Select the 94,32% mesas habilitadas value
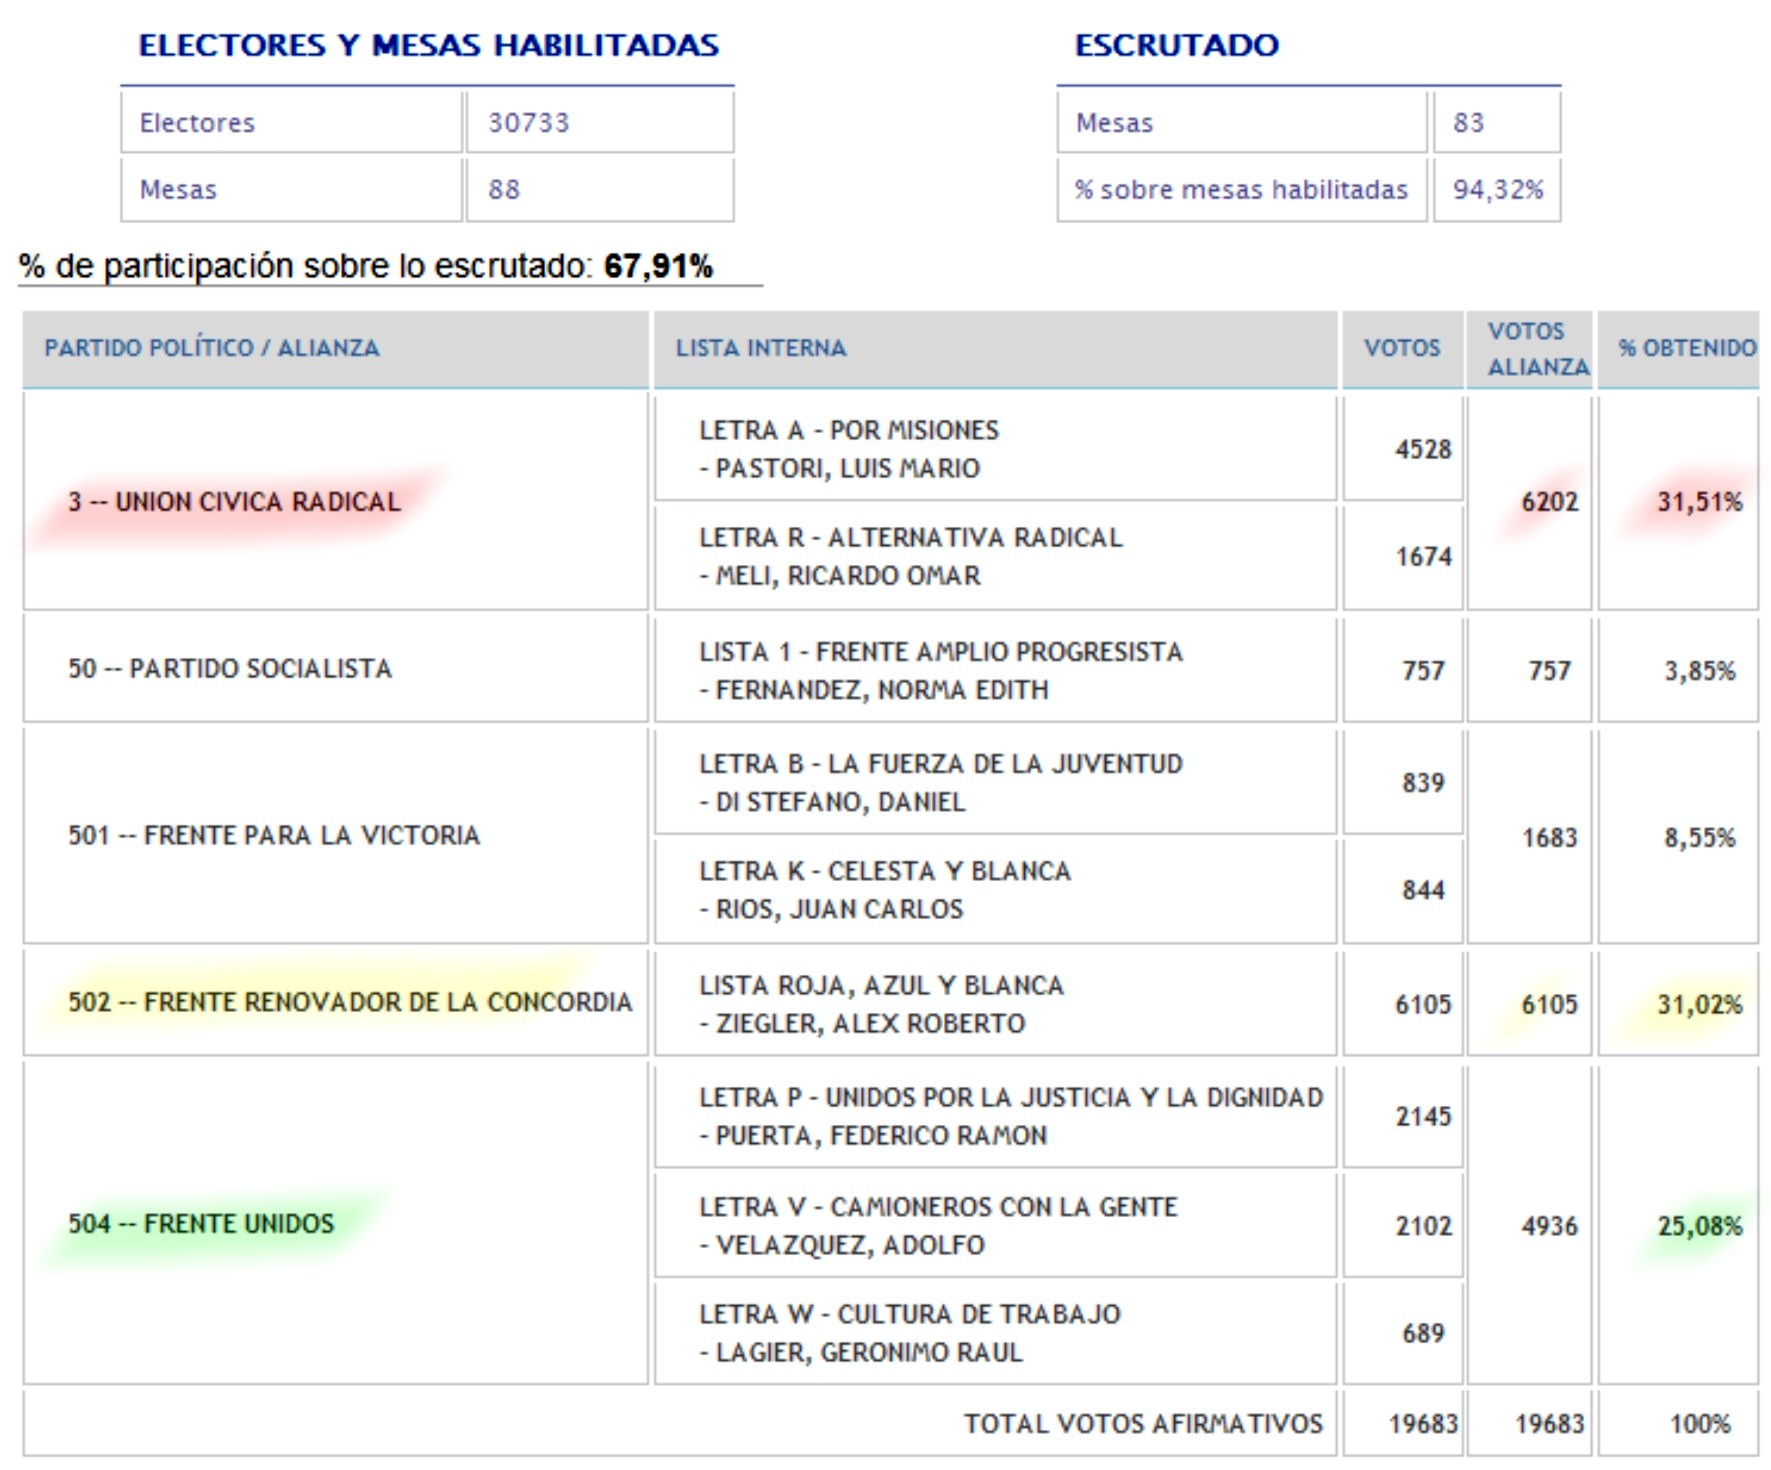This screenshot has height=1470, width=1771. [x=1497, y=190]
